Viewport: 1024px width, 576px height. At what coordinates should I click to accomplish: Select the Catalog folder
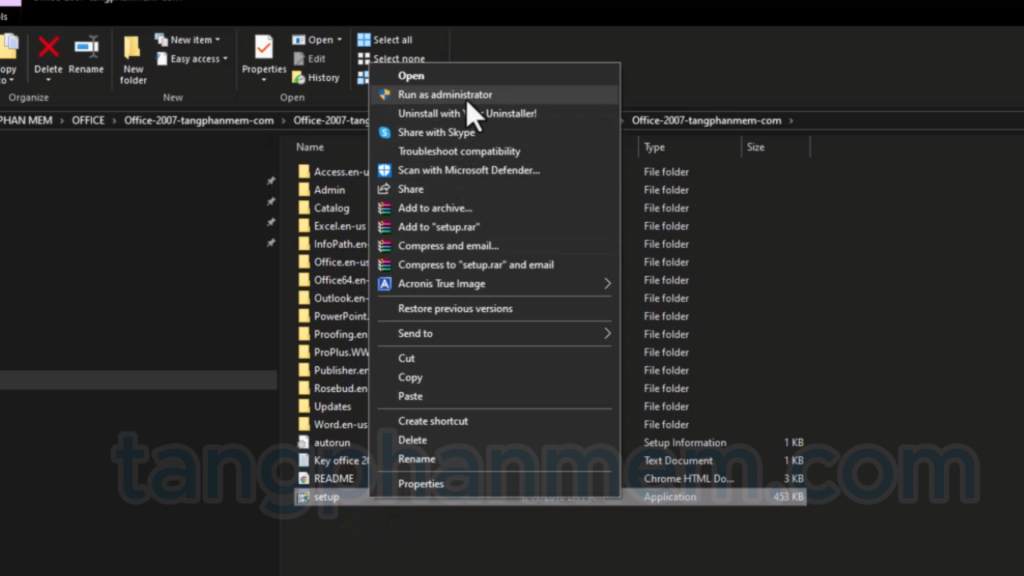click(331, 208)
